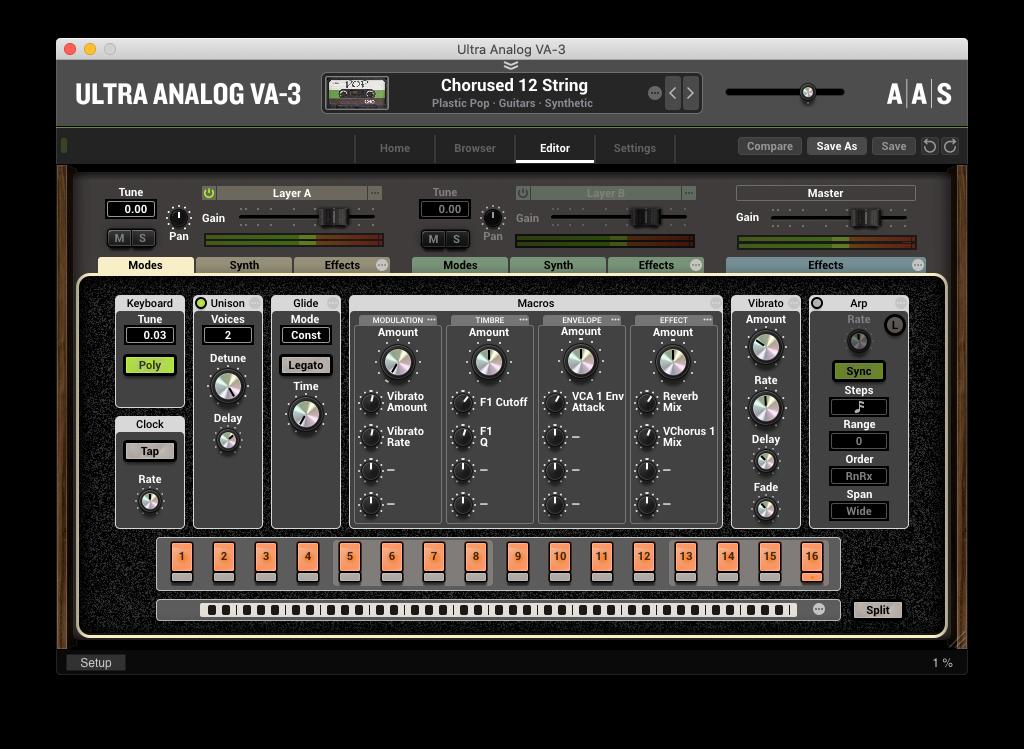Click the Save As button
Image resolution: width=1024 pixels, height=749 pixels.
point(837,146)
